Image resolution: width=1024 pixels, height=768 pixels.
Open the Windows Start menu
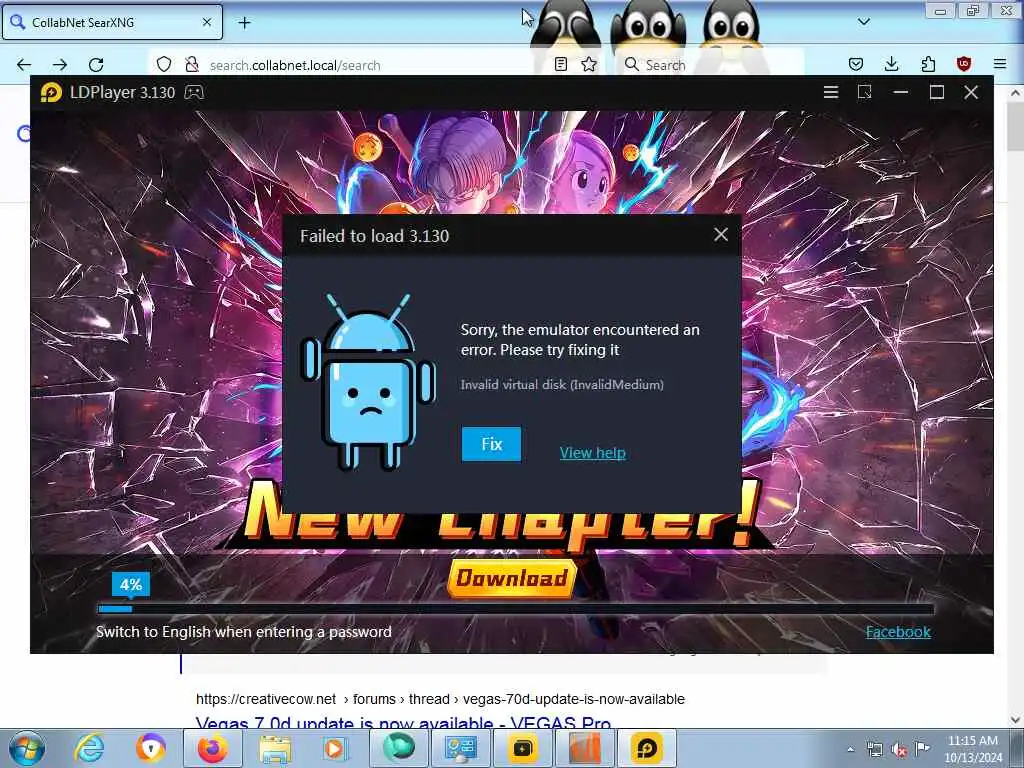click(x=26, y=748)
